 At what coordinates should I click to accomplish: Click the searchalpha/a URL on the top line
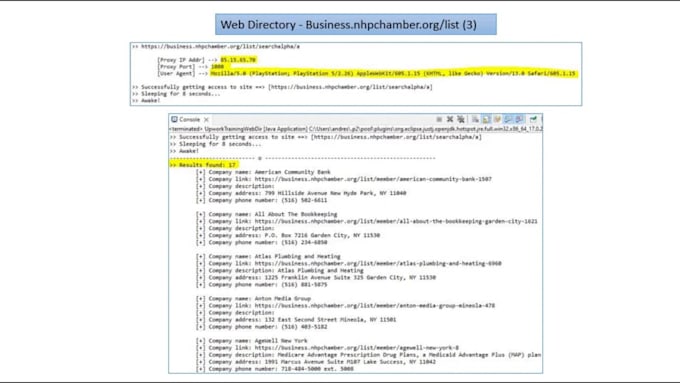pos(220,46)
